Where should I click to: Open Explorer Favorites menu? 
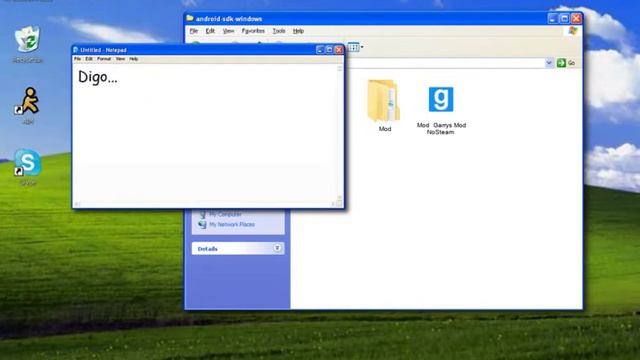click(x=253, y=31)
